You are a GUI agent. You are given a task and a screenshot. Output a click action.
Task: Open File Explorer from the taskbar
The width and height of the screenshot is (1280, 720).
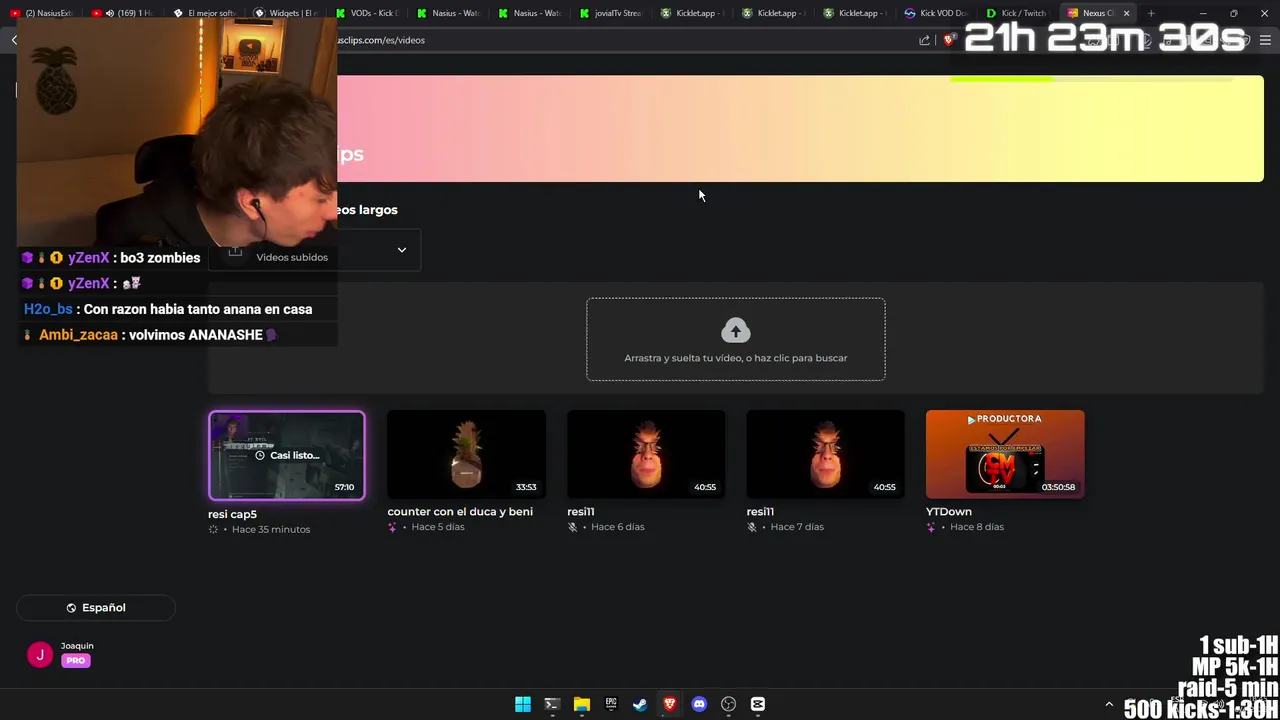581,704
